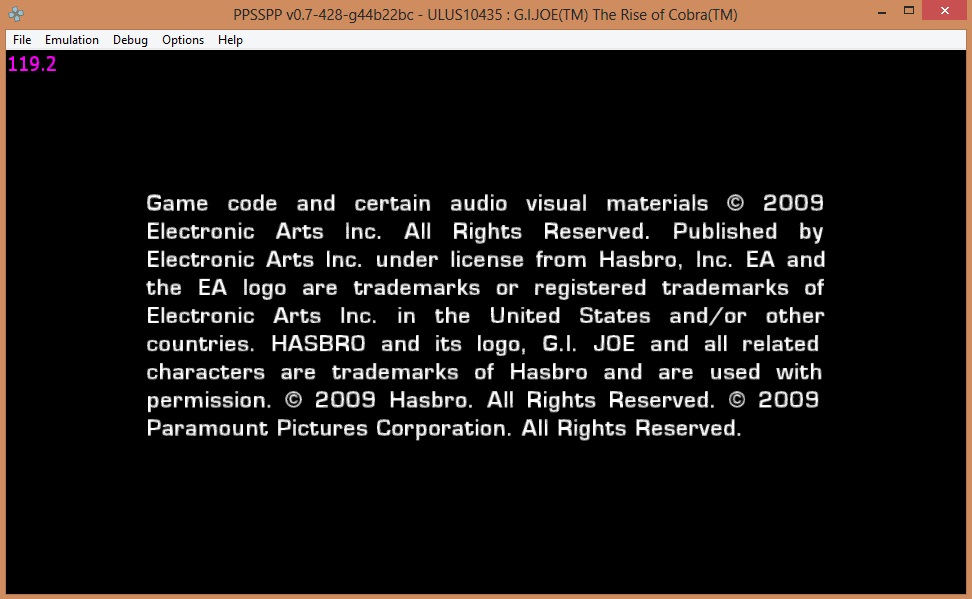This screenshot has width=972, height=599.
Task: Click the word "characters" in the notice
Action: [x=205, y=373]
